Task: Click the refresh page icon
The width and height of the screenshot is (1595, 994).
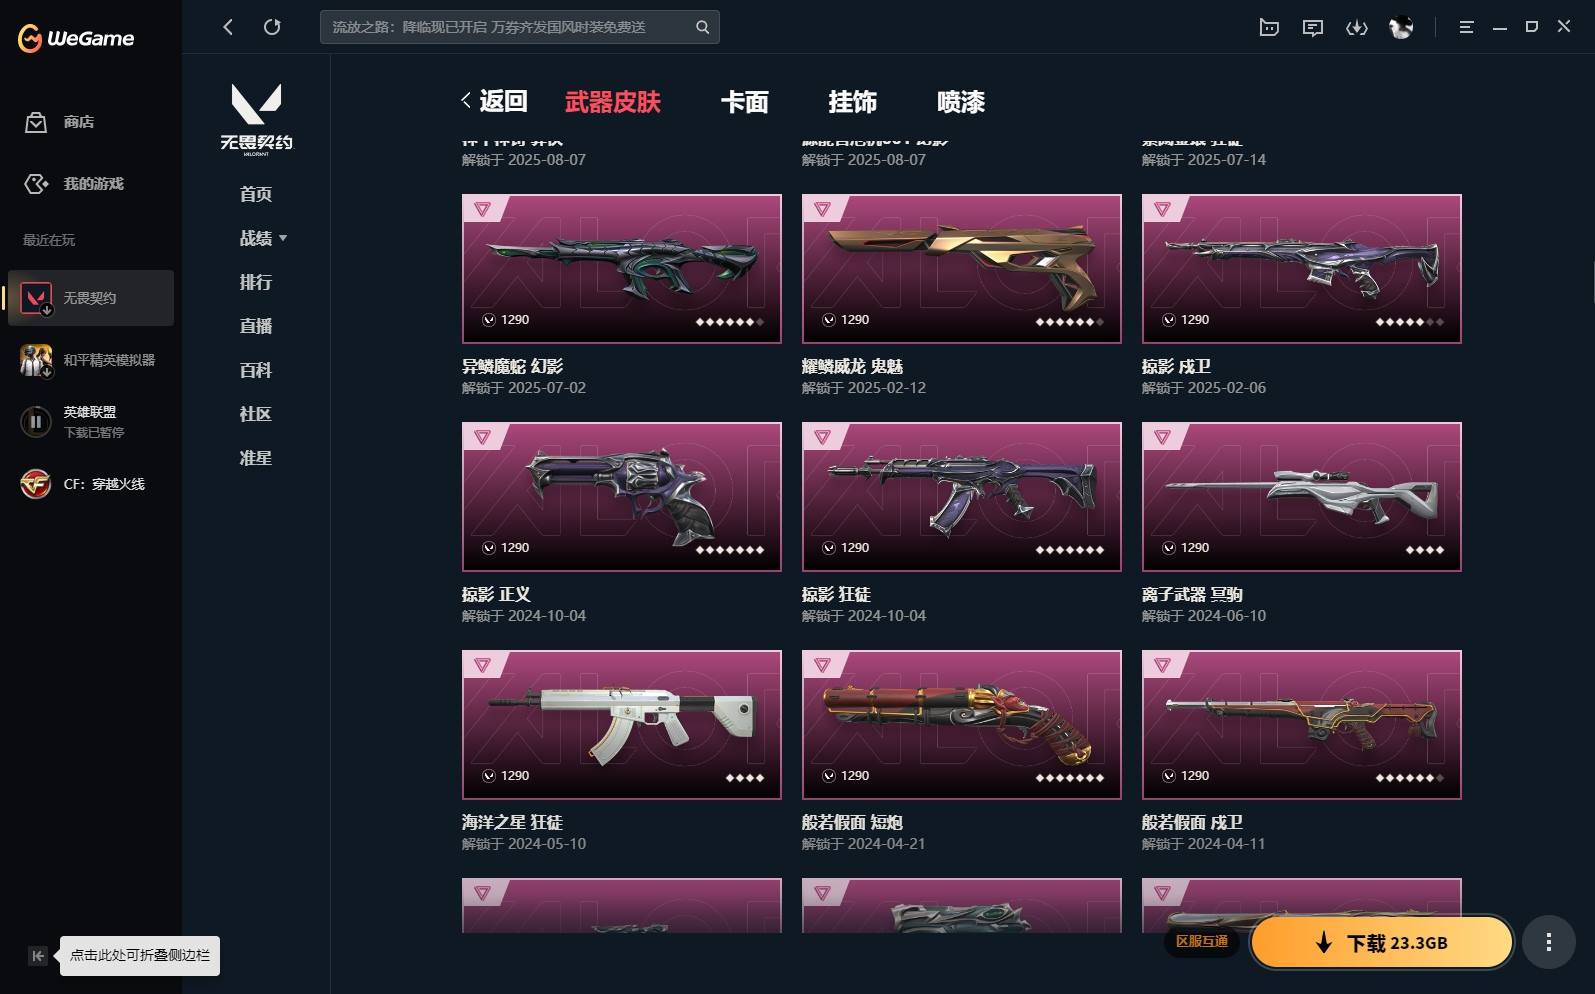Action: point(272,27)
